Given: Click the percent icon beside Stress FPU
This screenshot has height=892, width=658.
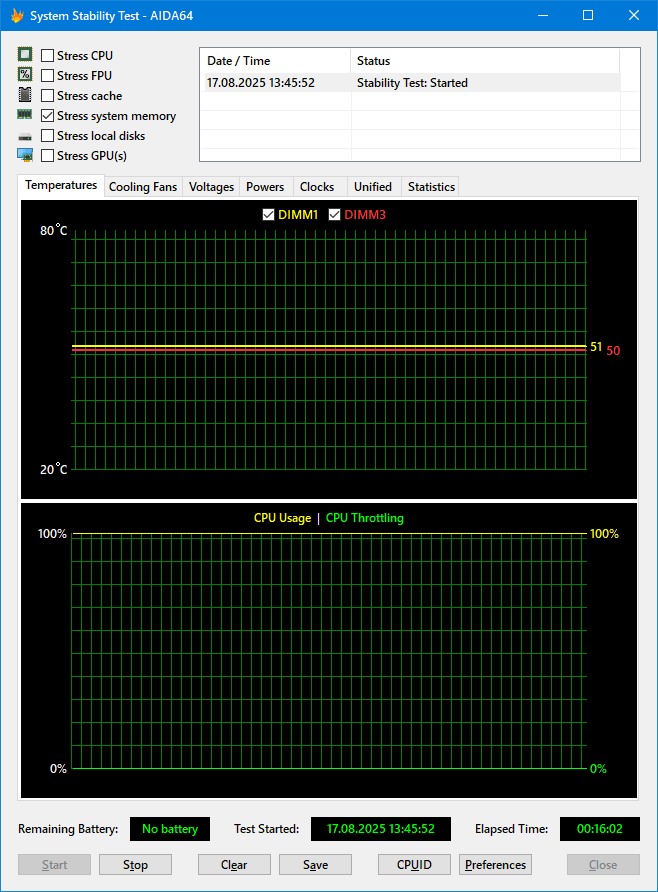Looking at the screenshot, I should 24,75.
